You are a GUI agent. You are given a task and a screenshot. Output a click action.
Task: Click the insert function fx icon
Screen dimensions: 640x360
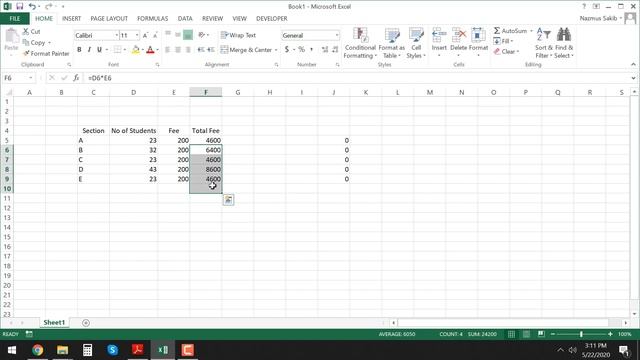click(x=76, y=78)
